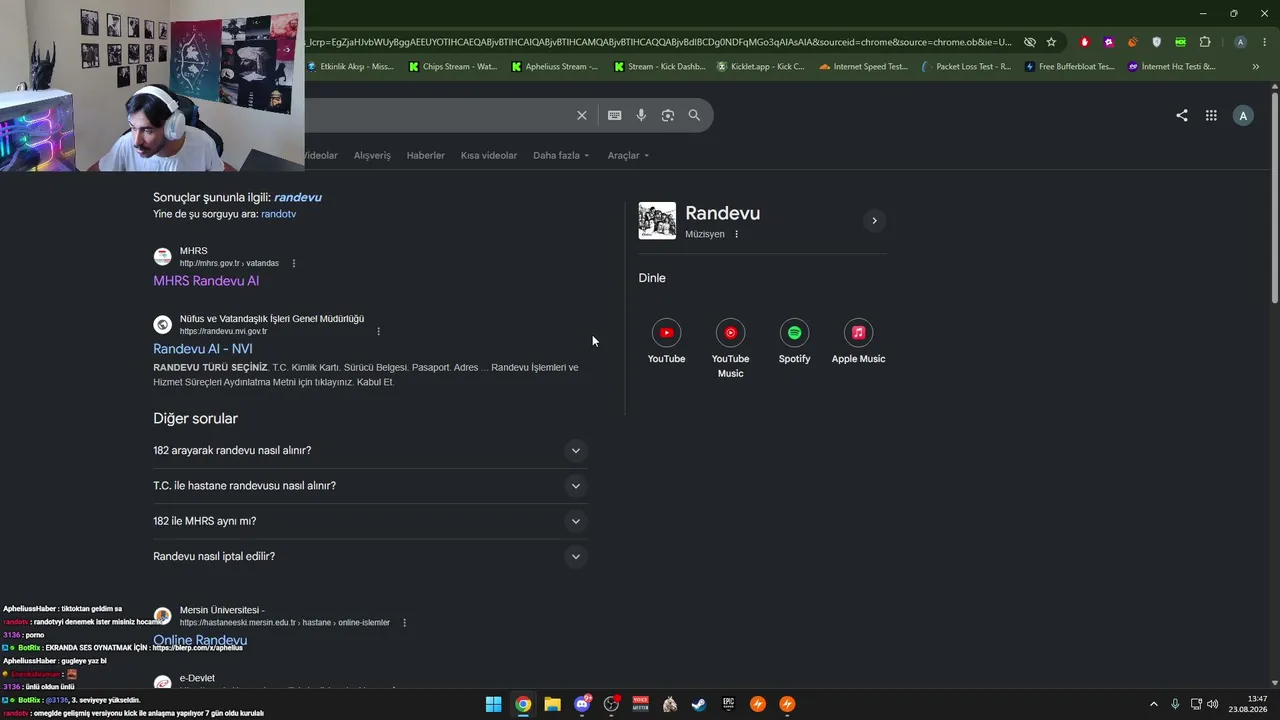Open Steam from the taskbar

click(x=699, y=704)
